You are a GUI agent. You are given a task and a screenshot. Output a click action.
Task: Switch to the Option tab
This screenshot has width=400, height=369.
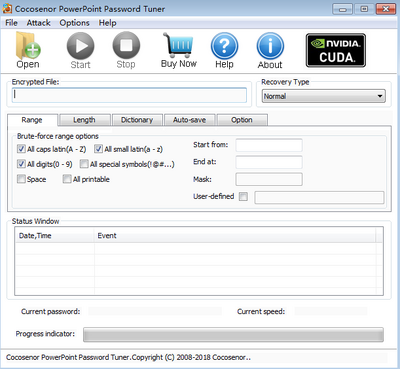tap(242, 120)
